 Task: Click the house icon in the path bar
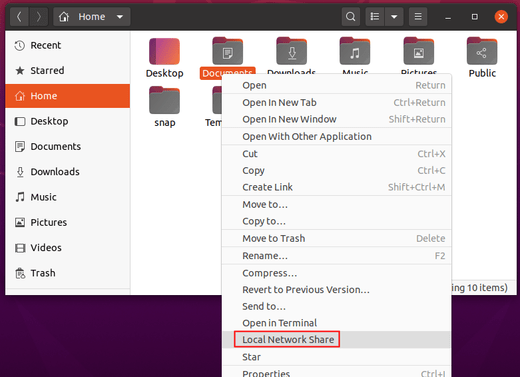[64, 17]
